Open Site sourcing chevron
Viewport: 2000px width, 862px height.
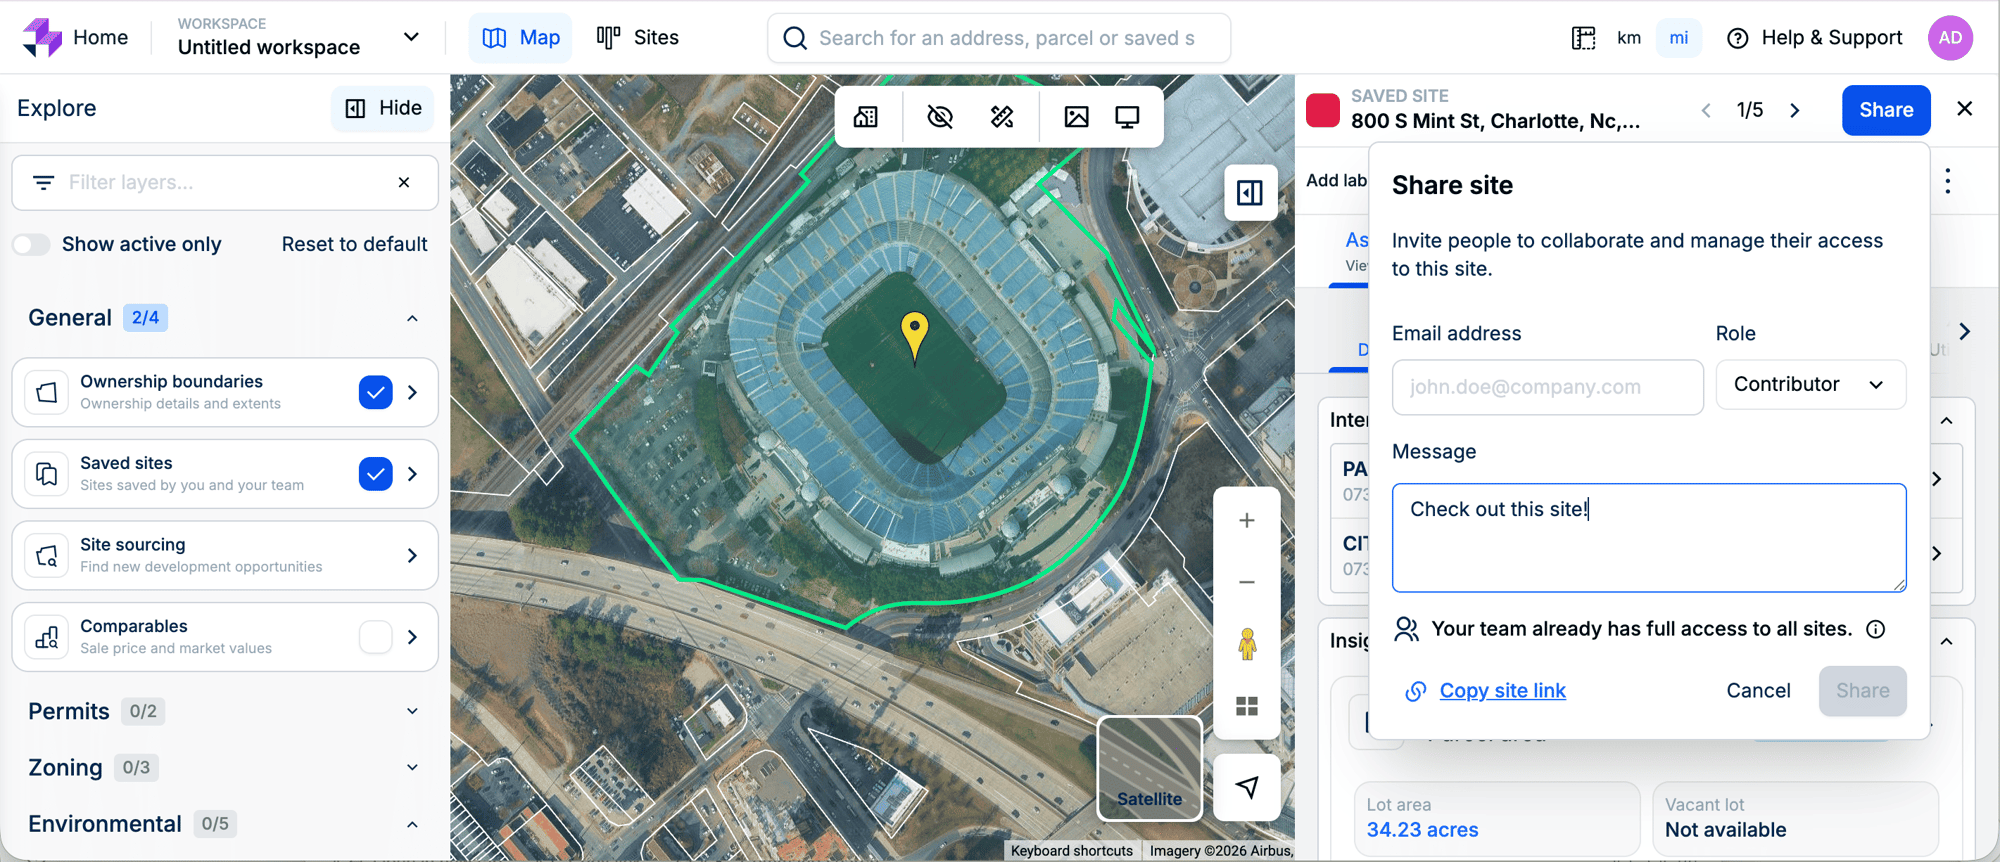412,556
